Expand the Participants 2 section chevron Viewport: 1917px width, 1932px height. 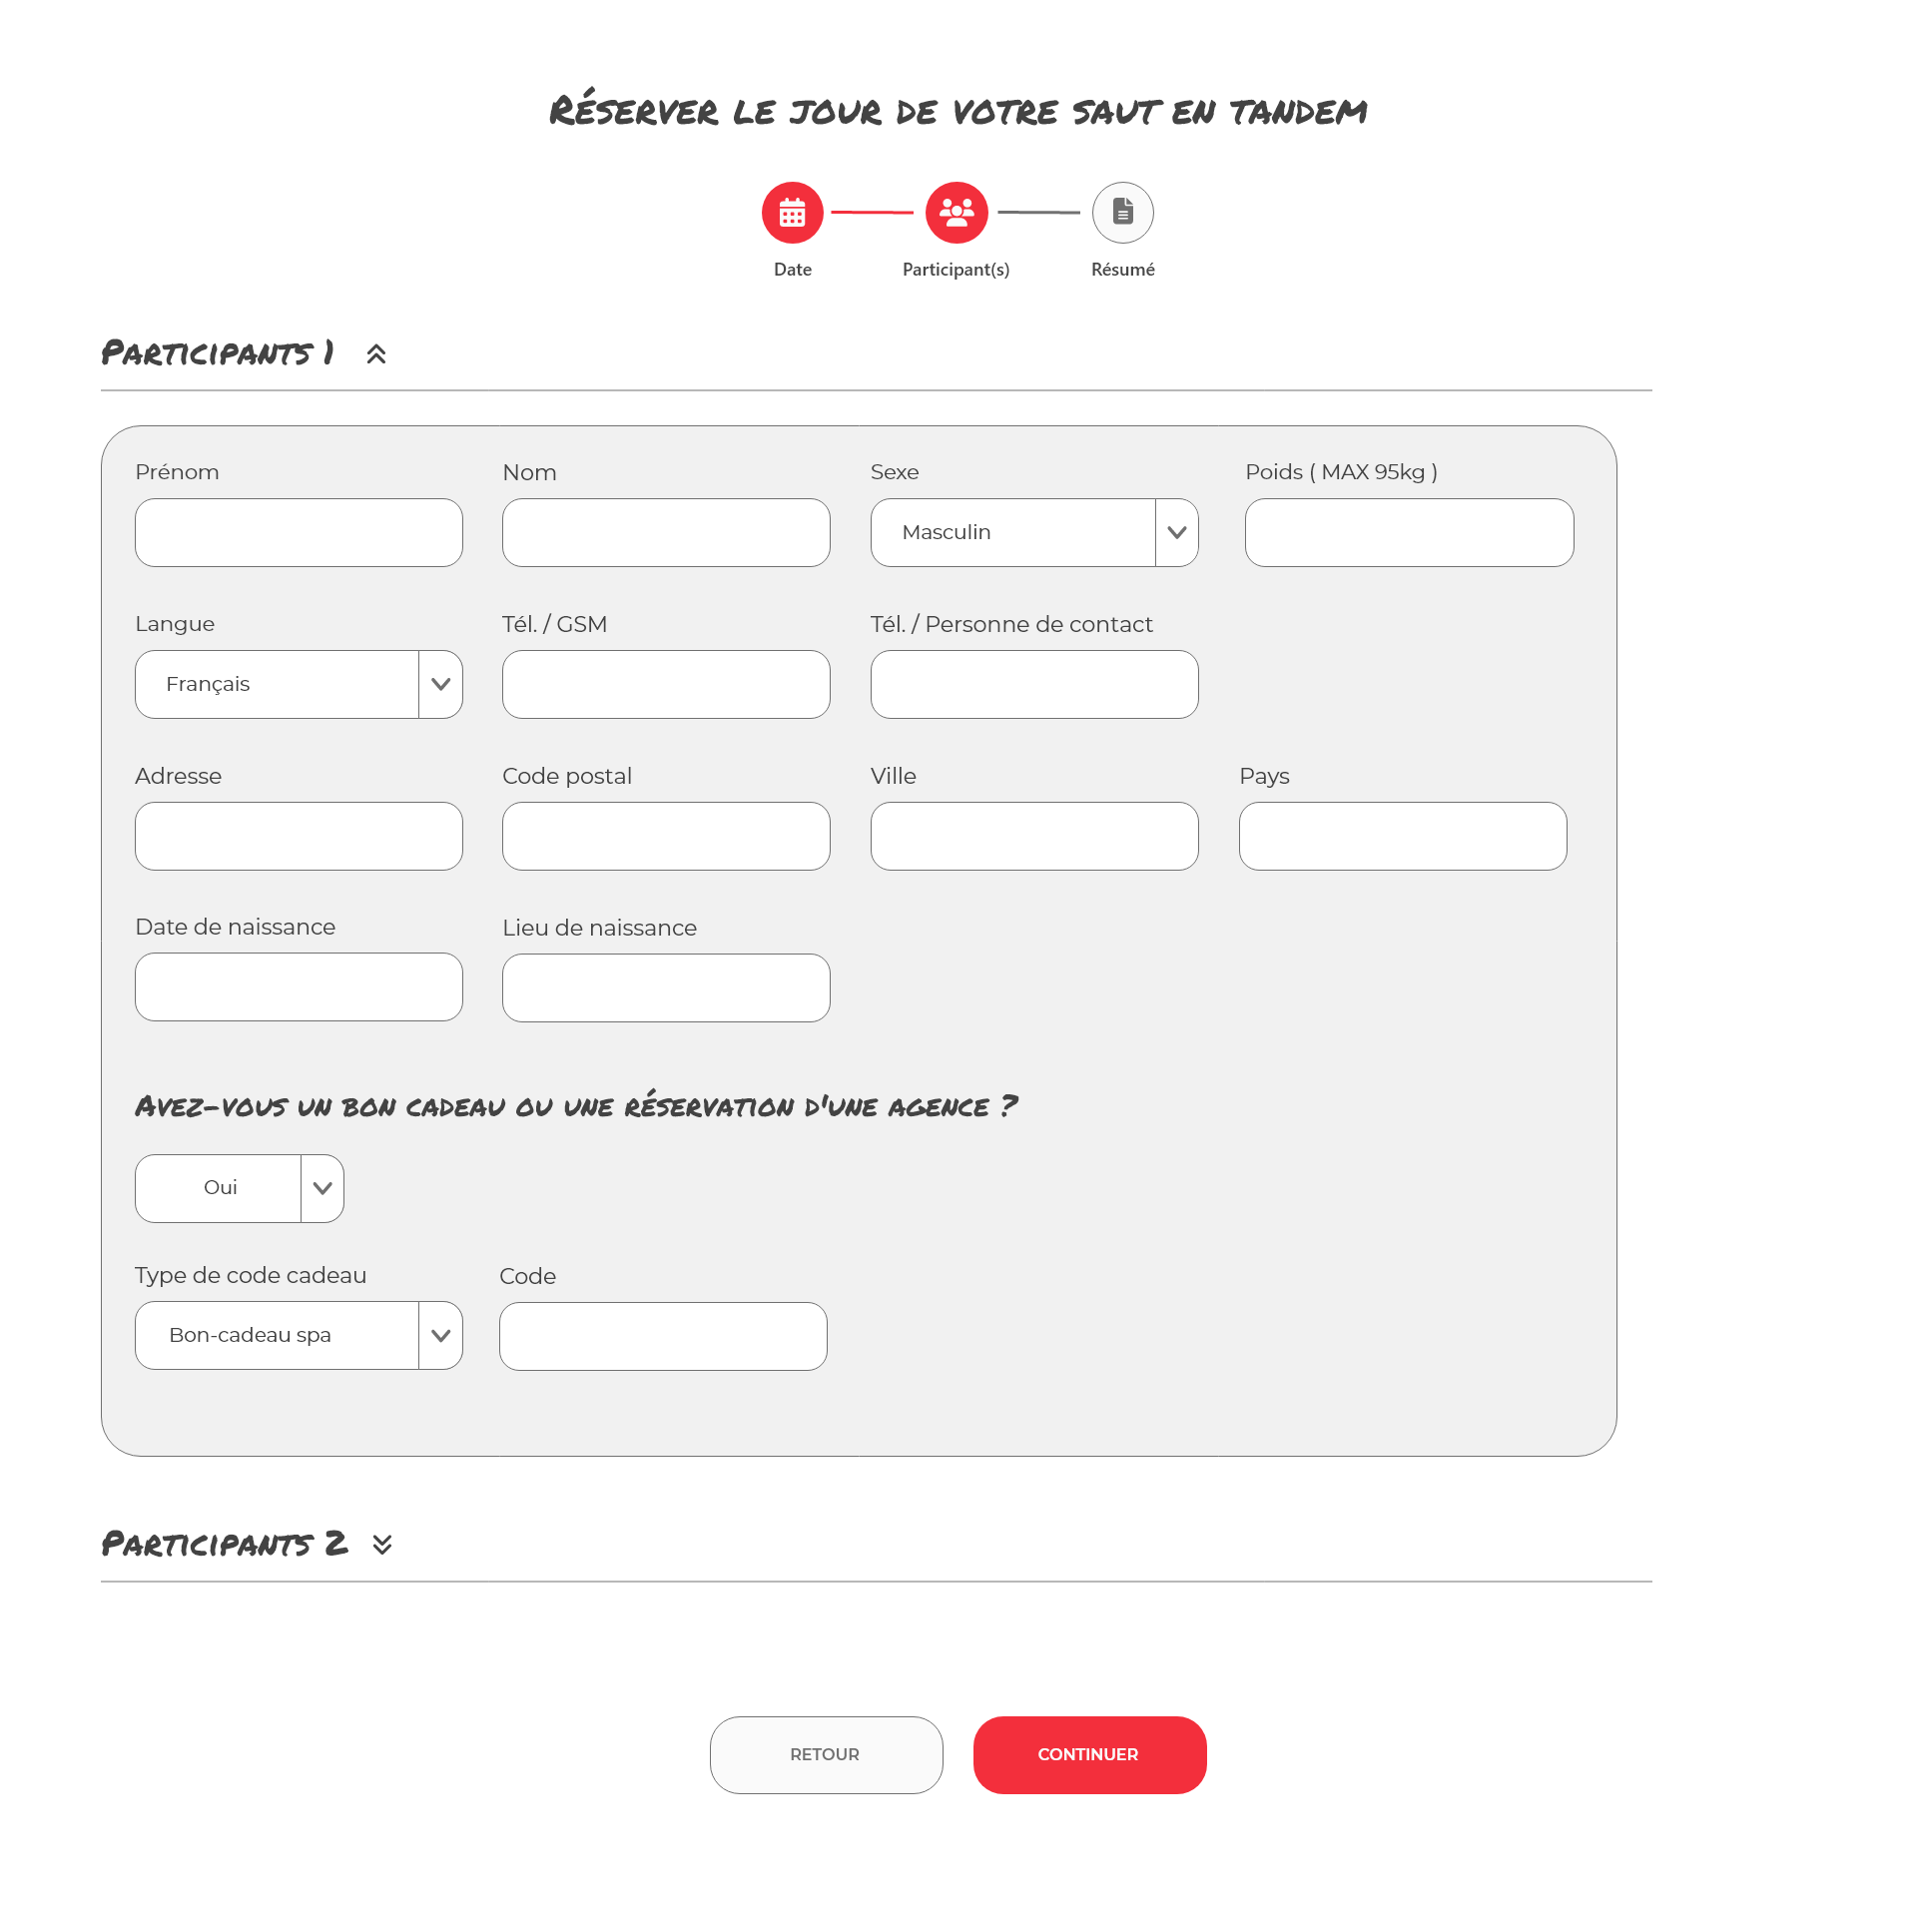382,1544
